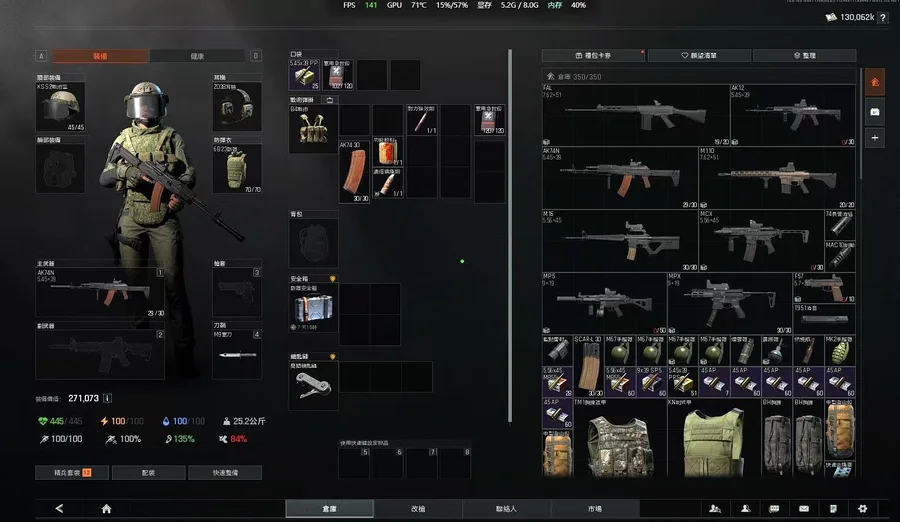The image size is (900, 522).
Task: Click the 精兵套裝 loadout set button
Action: click(72, 473)
